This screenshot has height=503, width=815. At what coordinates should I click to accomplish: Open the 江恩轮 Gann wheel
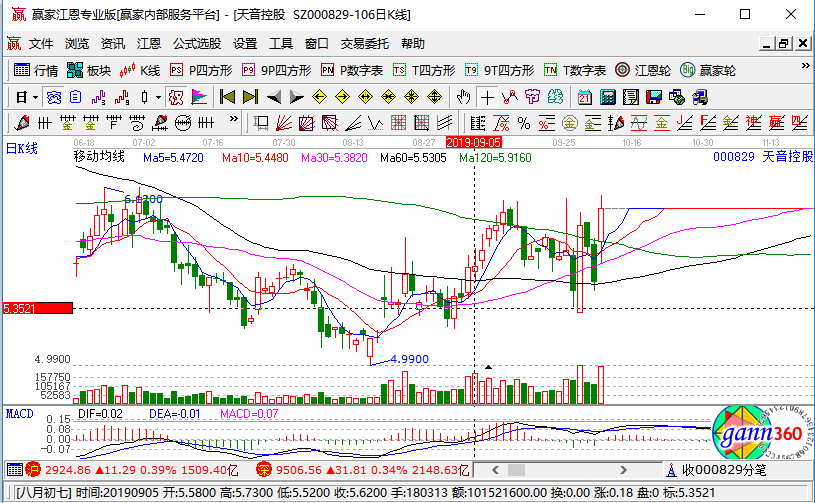tap(642, 70)
